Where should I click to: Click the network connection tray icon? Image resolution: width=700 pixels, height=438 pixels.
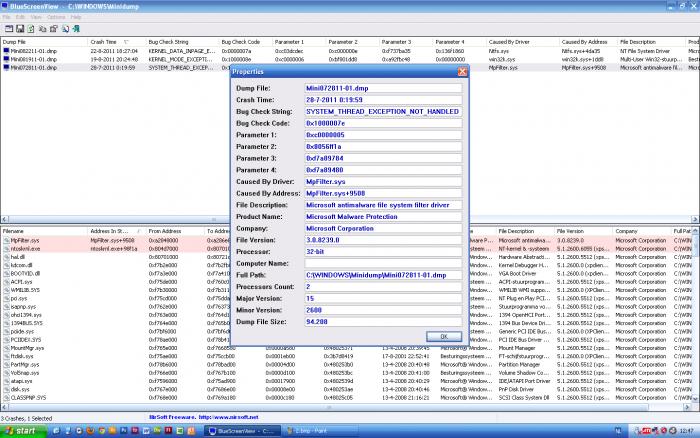coord(655,431)
